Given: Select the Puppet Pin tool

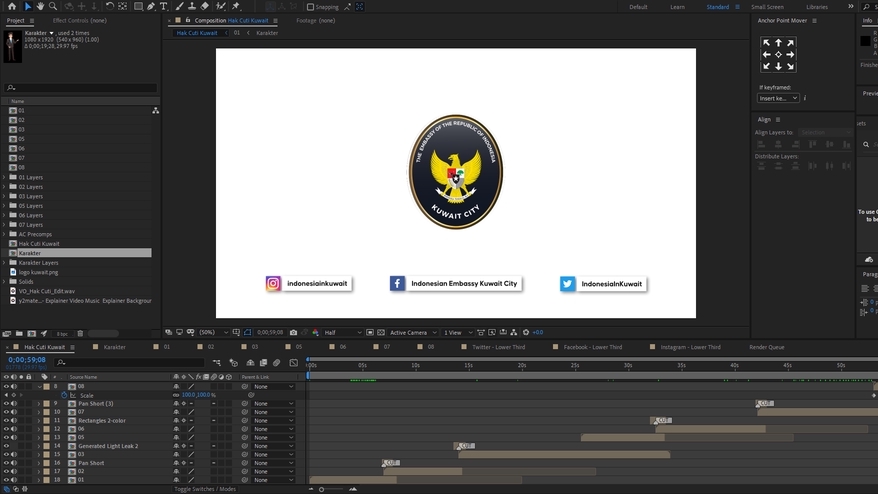Looking at the screenshot, I should click(x=236, y=7).
